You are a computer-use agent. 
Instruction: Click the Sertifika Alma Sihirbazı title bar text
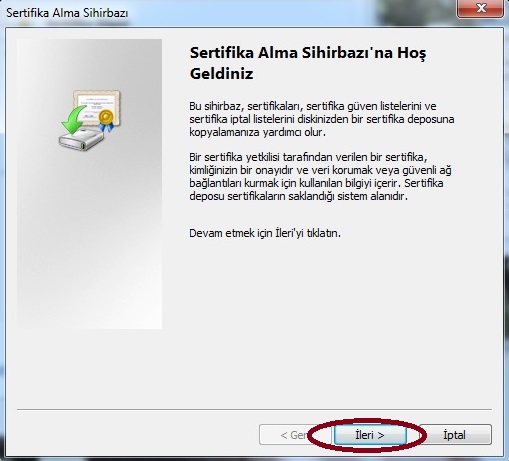click(x=67, y=13)
